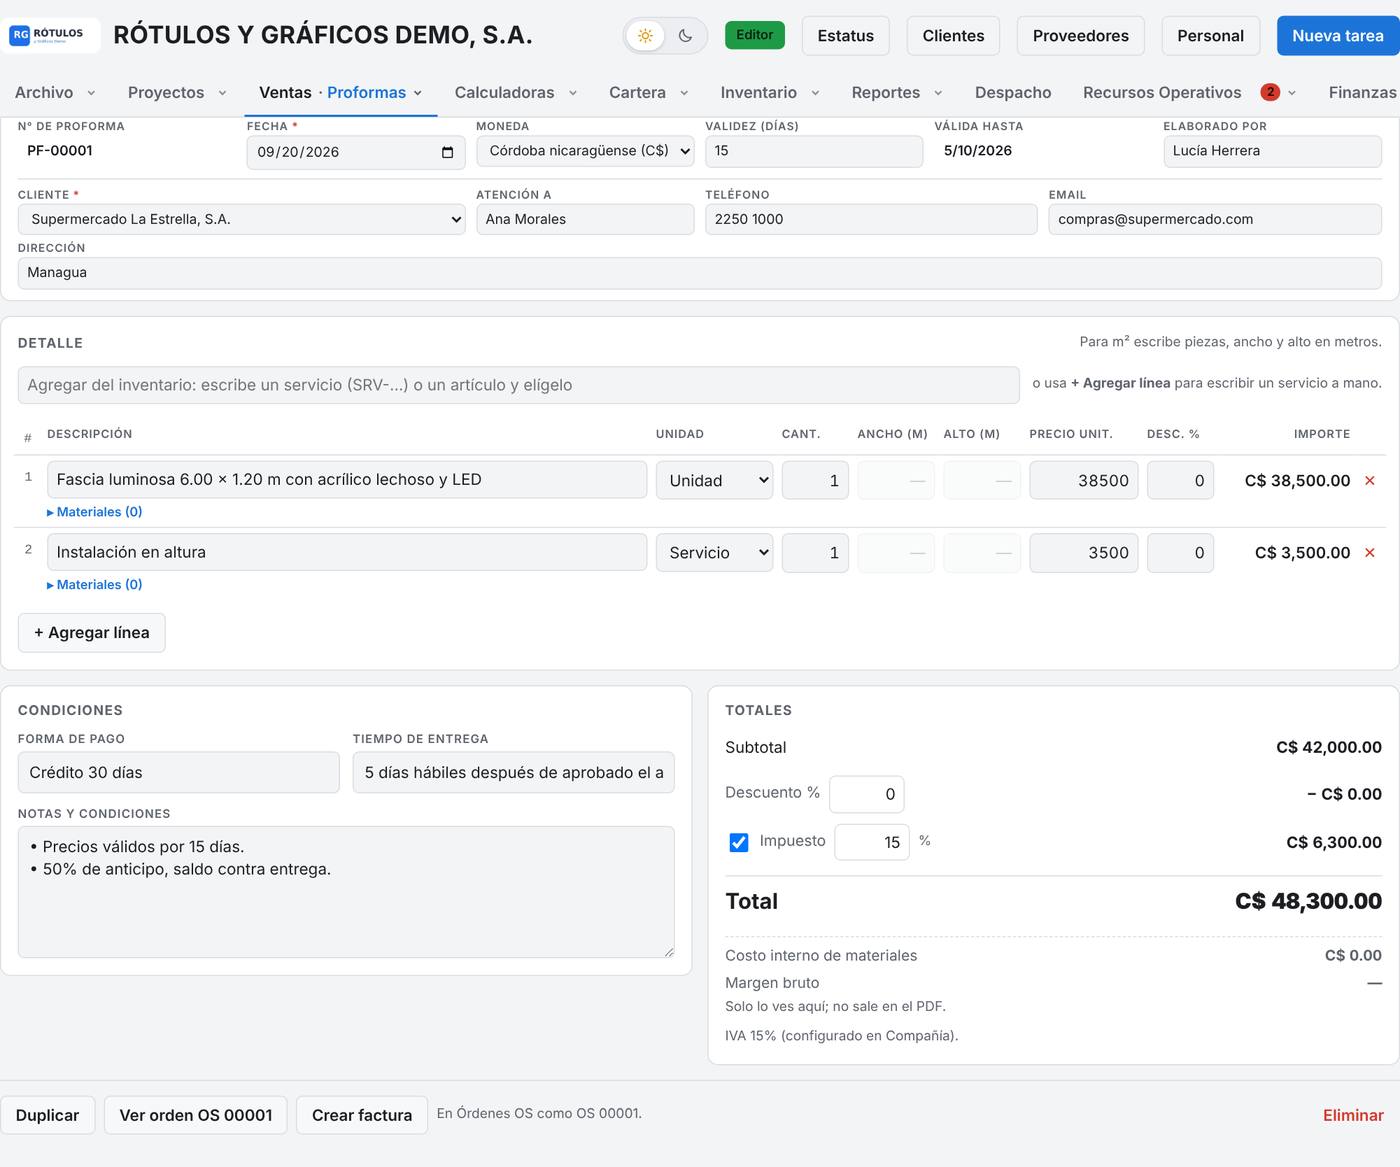Click the Nueva tarea button
This screenshot has width=1400, height=1167.
click(x=1338, y=36)
